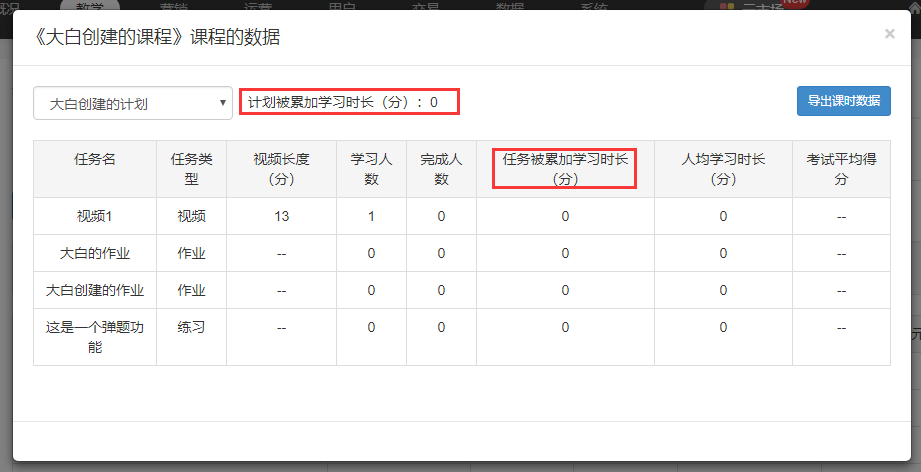Click the 完成人数 column header
This screenshot has height=472, width=921.
[441, 169]
